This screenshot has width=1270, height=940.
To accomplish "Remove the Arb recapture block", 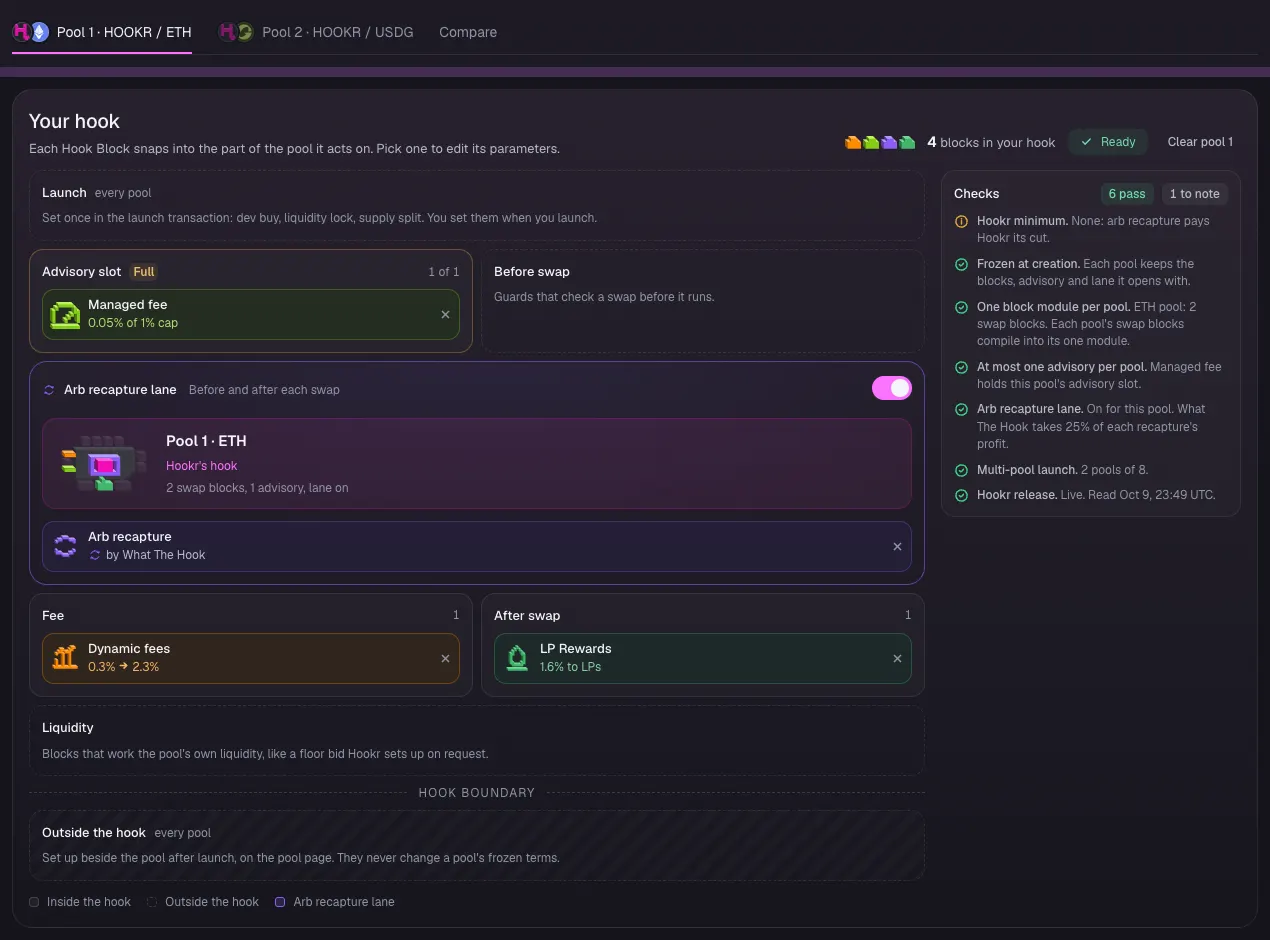I will (x=897, y=546).
